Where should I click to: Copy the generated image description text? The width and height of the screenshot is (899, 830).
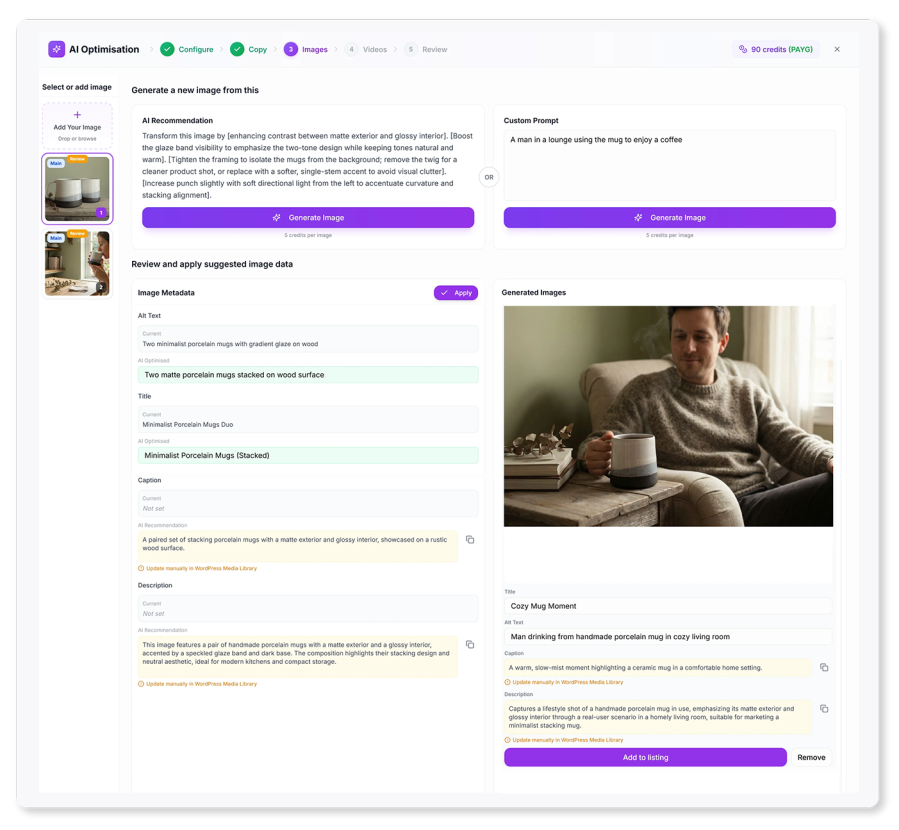[x=824, y=708]
